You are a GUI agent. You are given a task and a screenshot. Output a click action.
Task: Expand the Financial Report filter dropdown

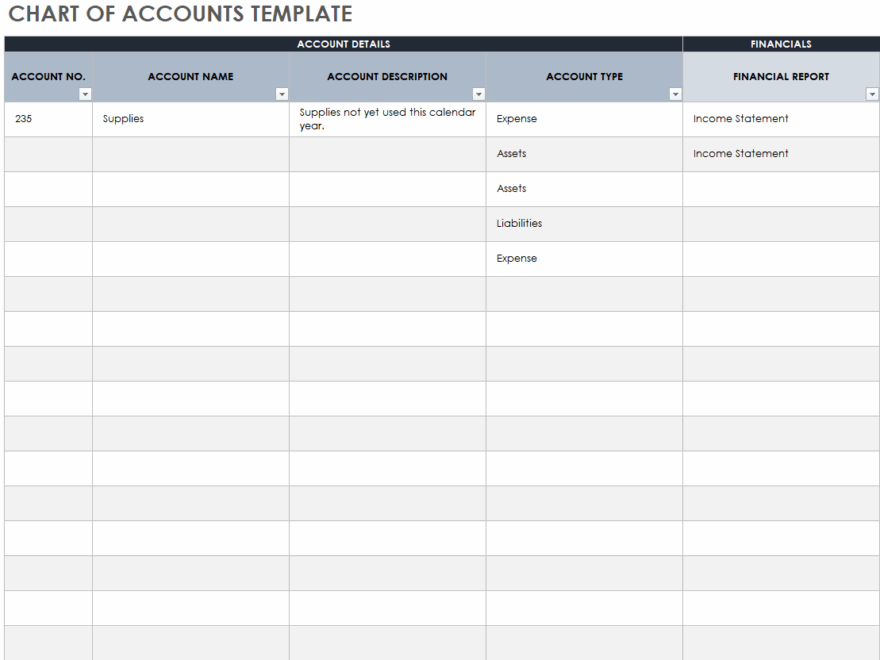(872, 95)
